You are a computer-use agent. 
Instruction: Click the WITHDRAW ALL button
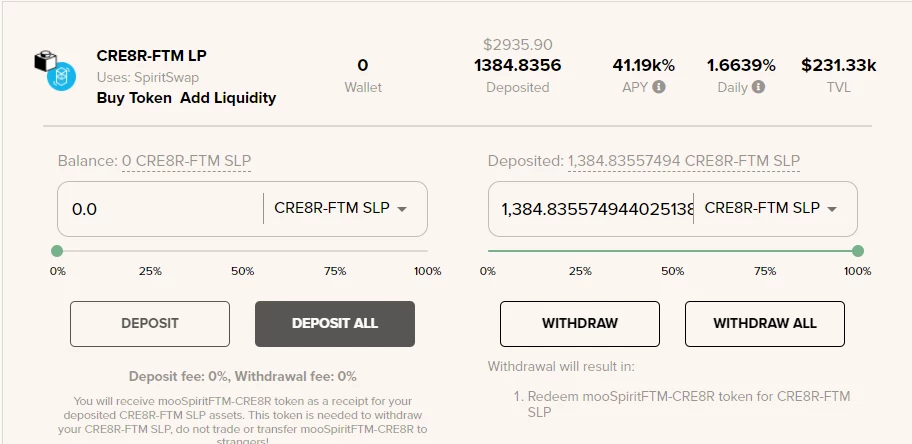tap(765, 324)
